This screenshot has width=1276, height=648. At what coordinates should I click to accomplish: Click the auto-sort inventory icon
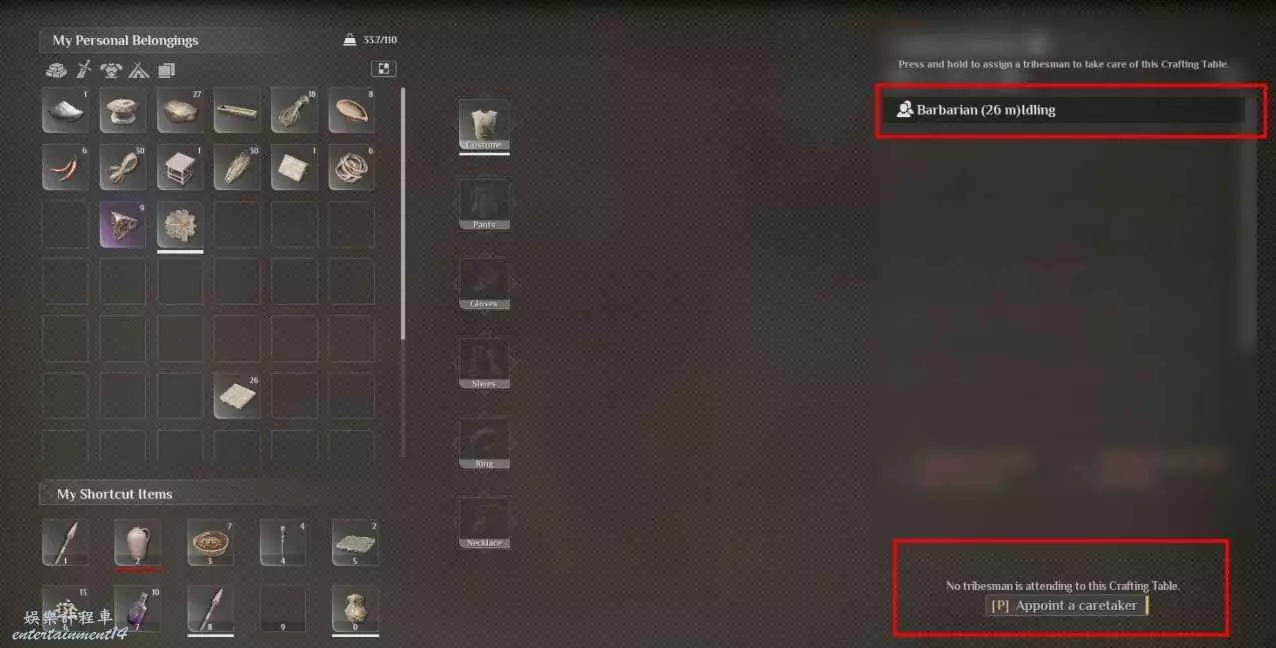point(384,68)
